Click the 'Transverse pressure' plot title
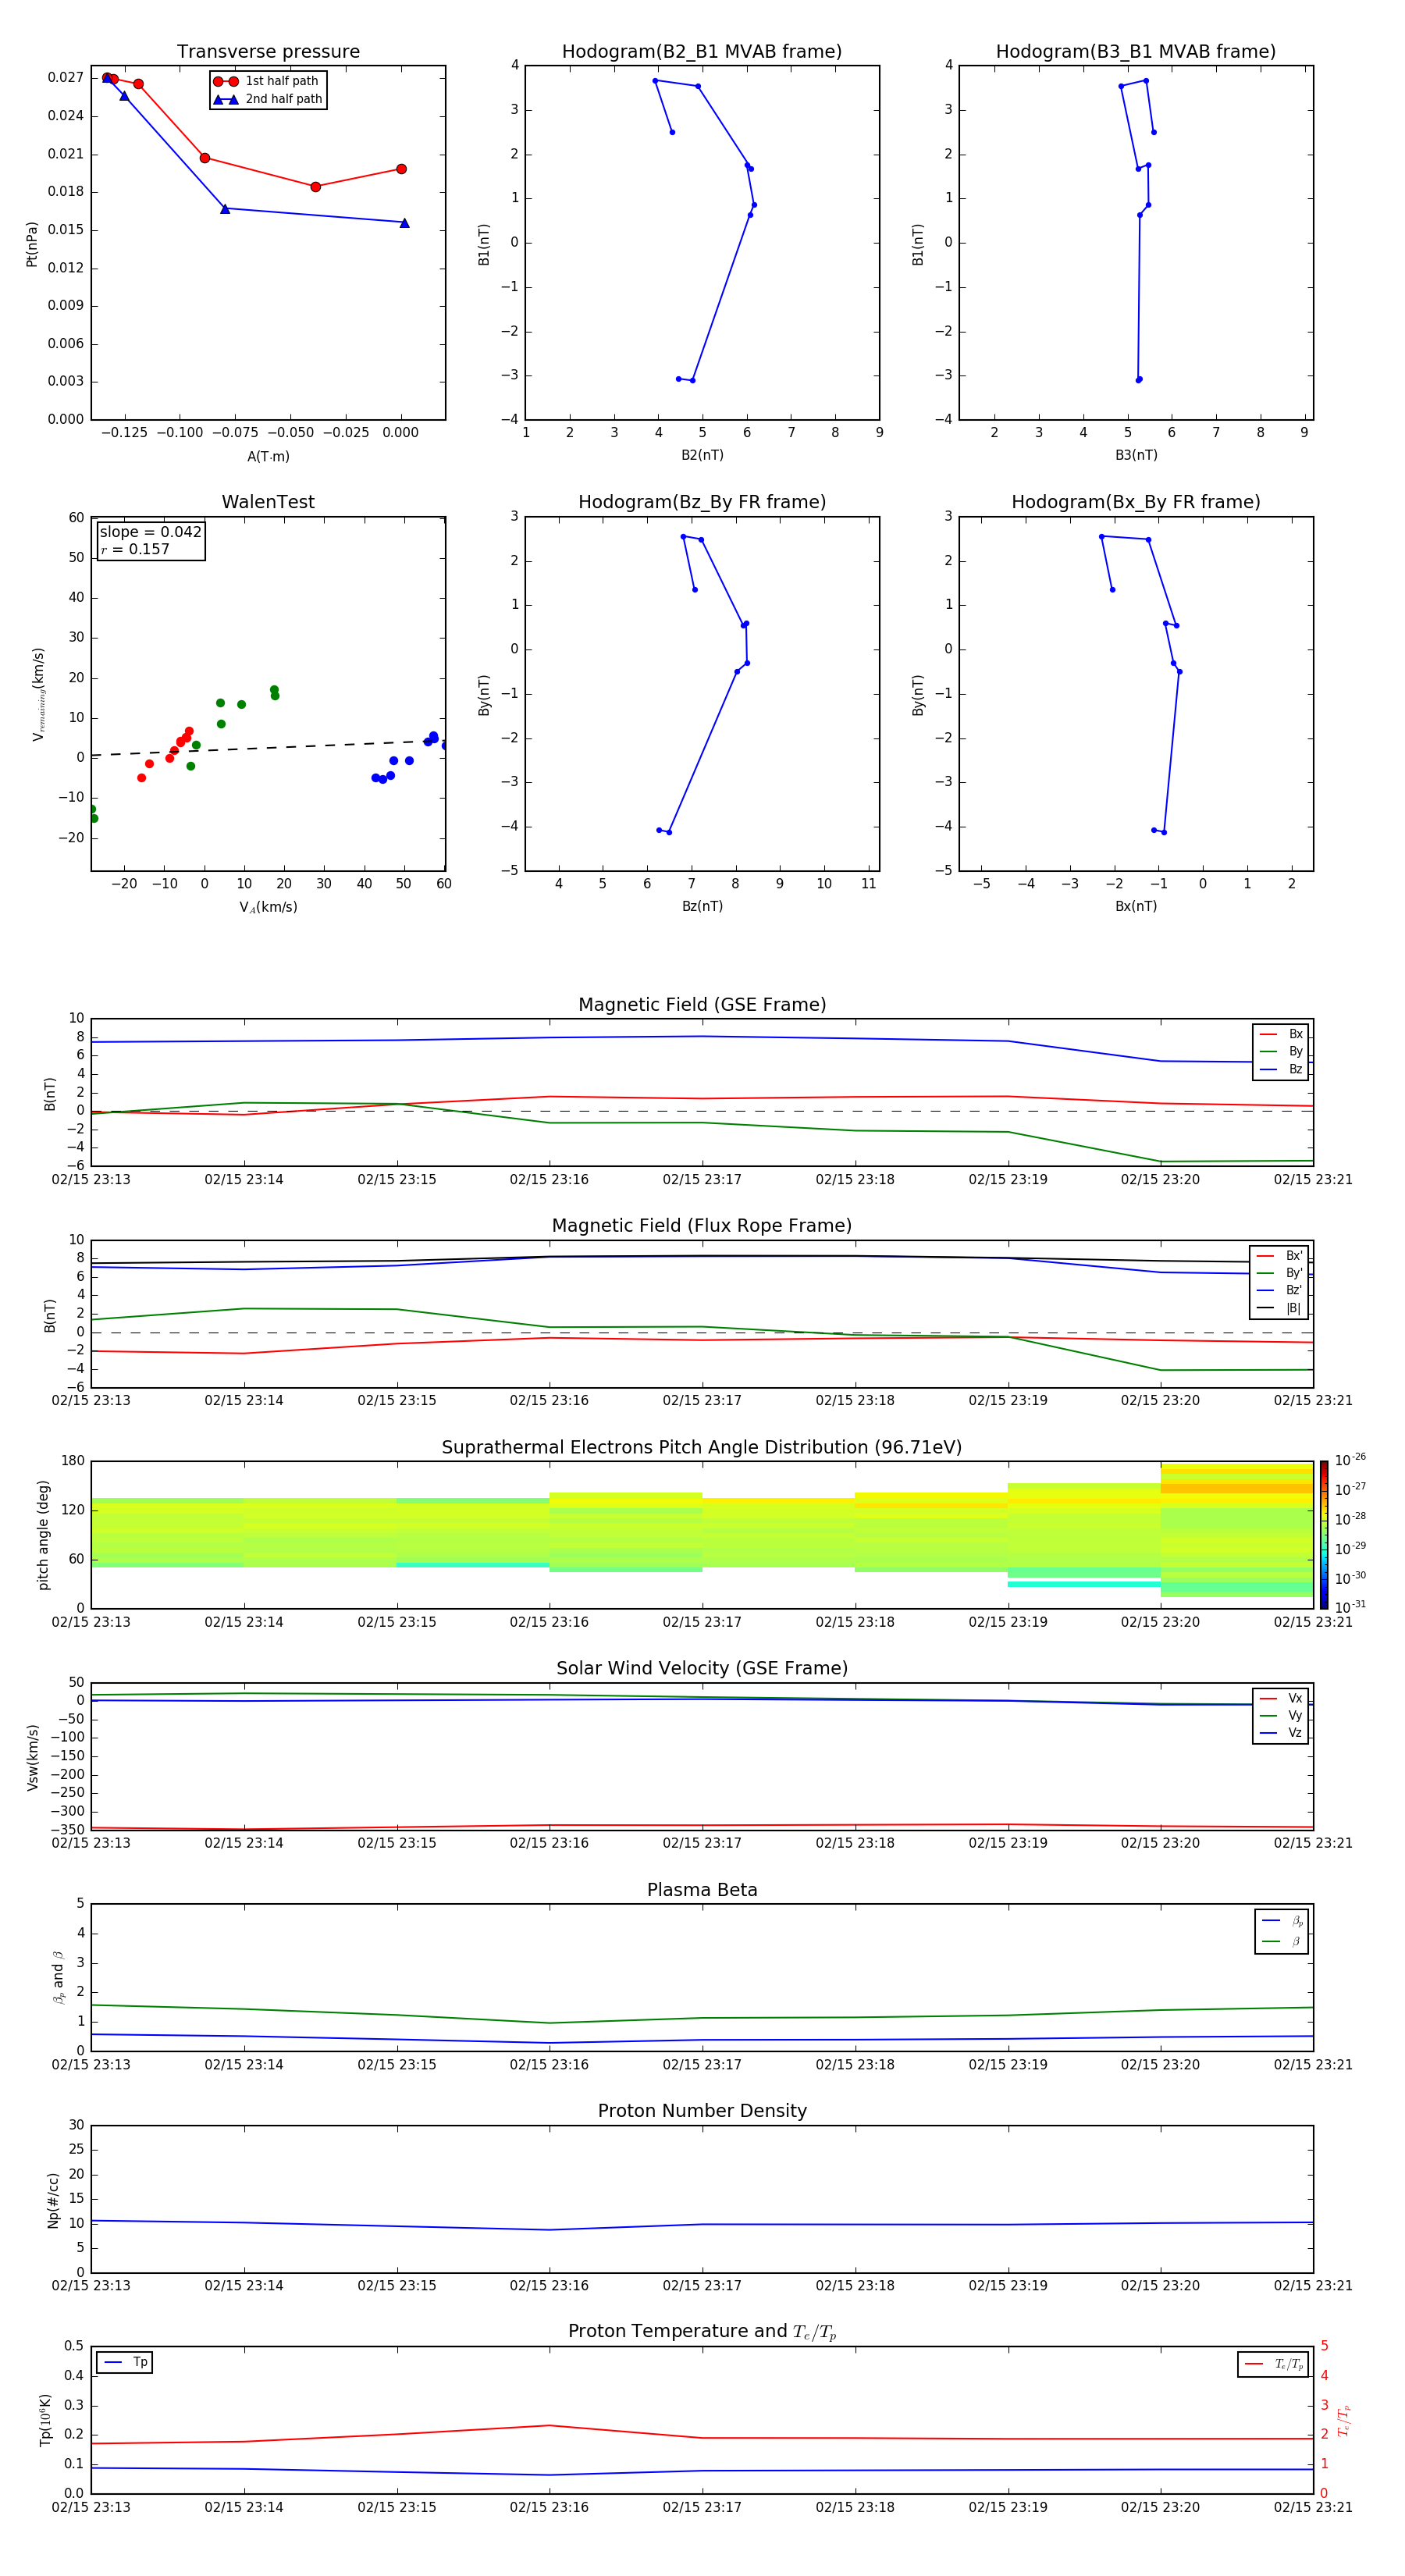1405x2576 pixels. [x=268, y=52]
